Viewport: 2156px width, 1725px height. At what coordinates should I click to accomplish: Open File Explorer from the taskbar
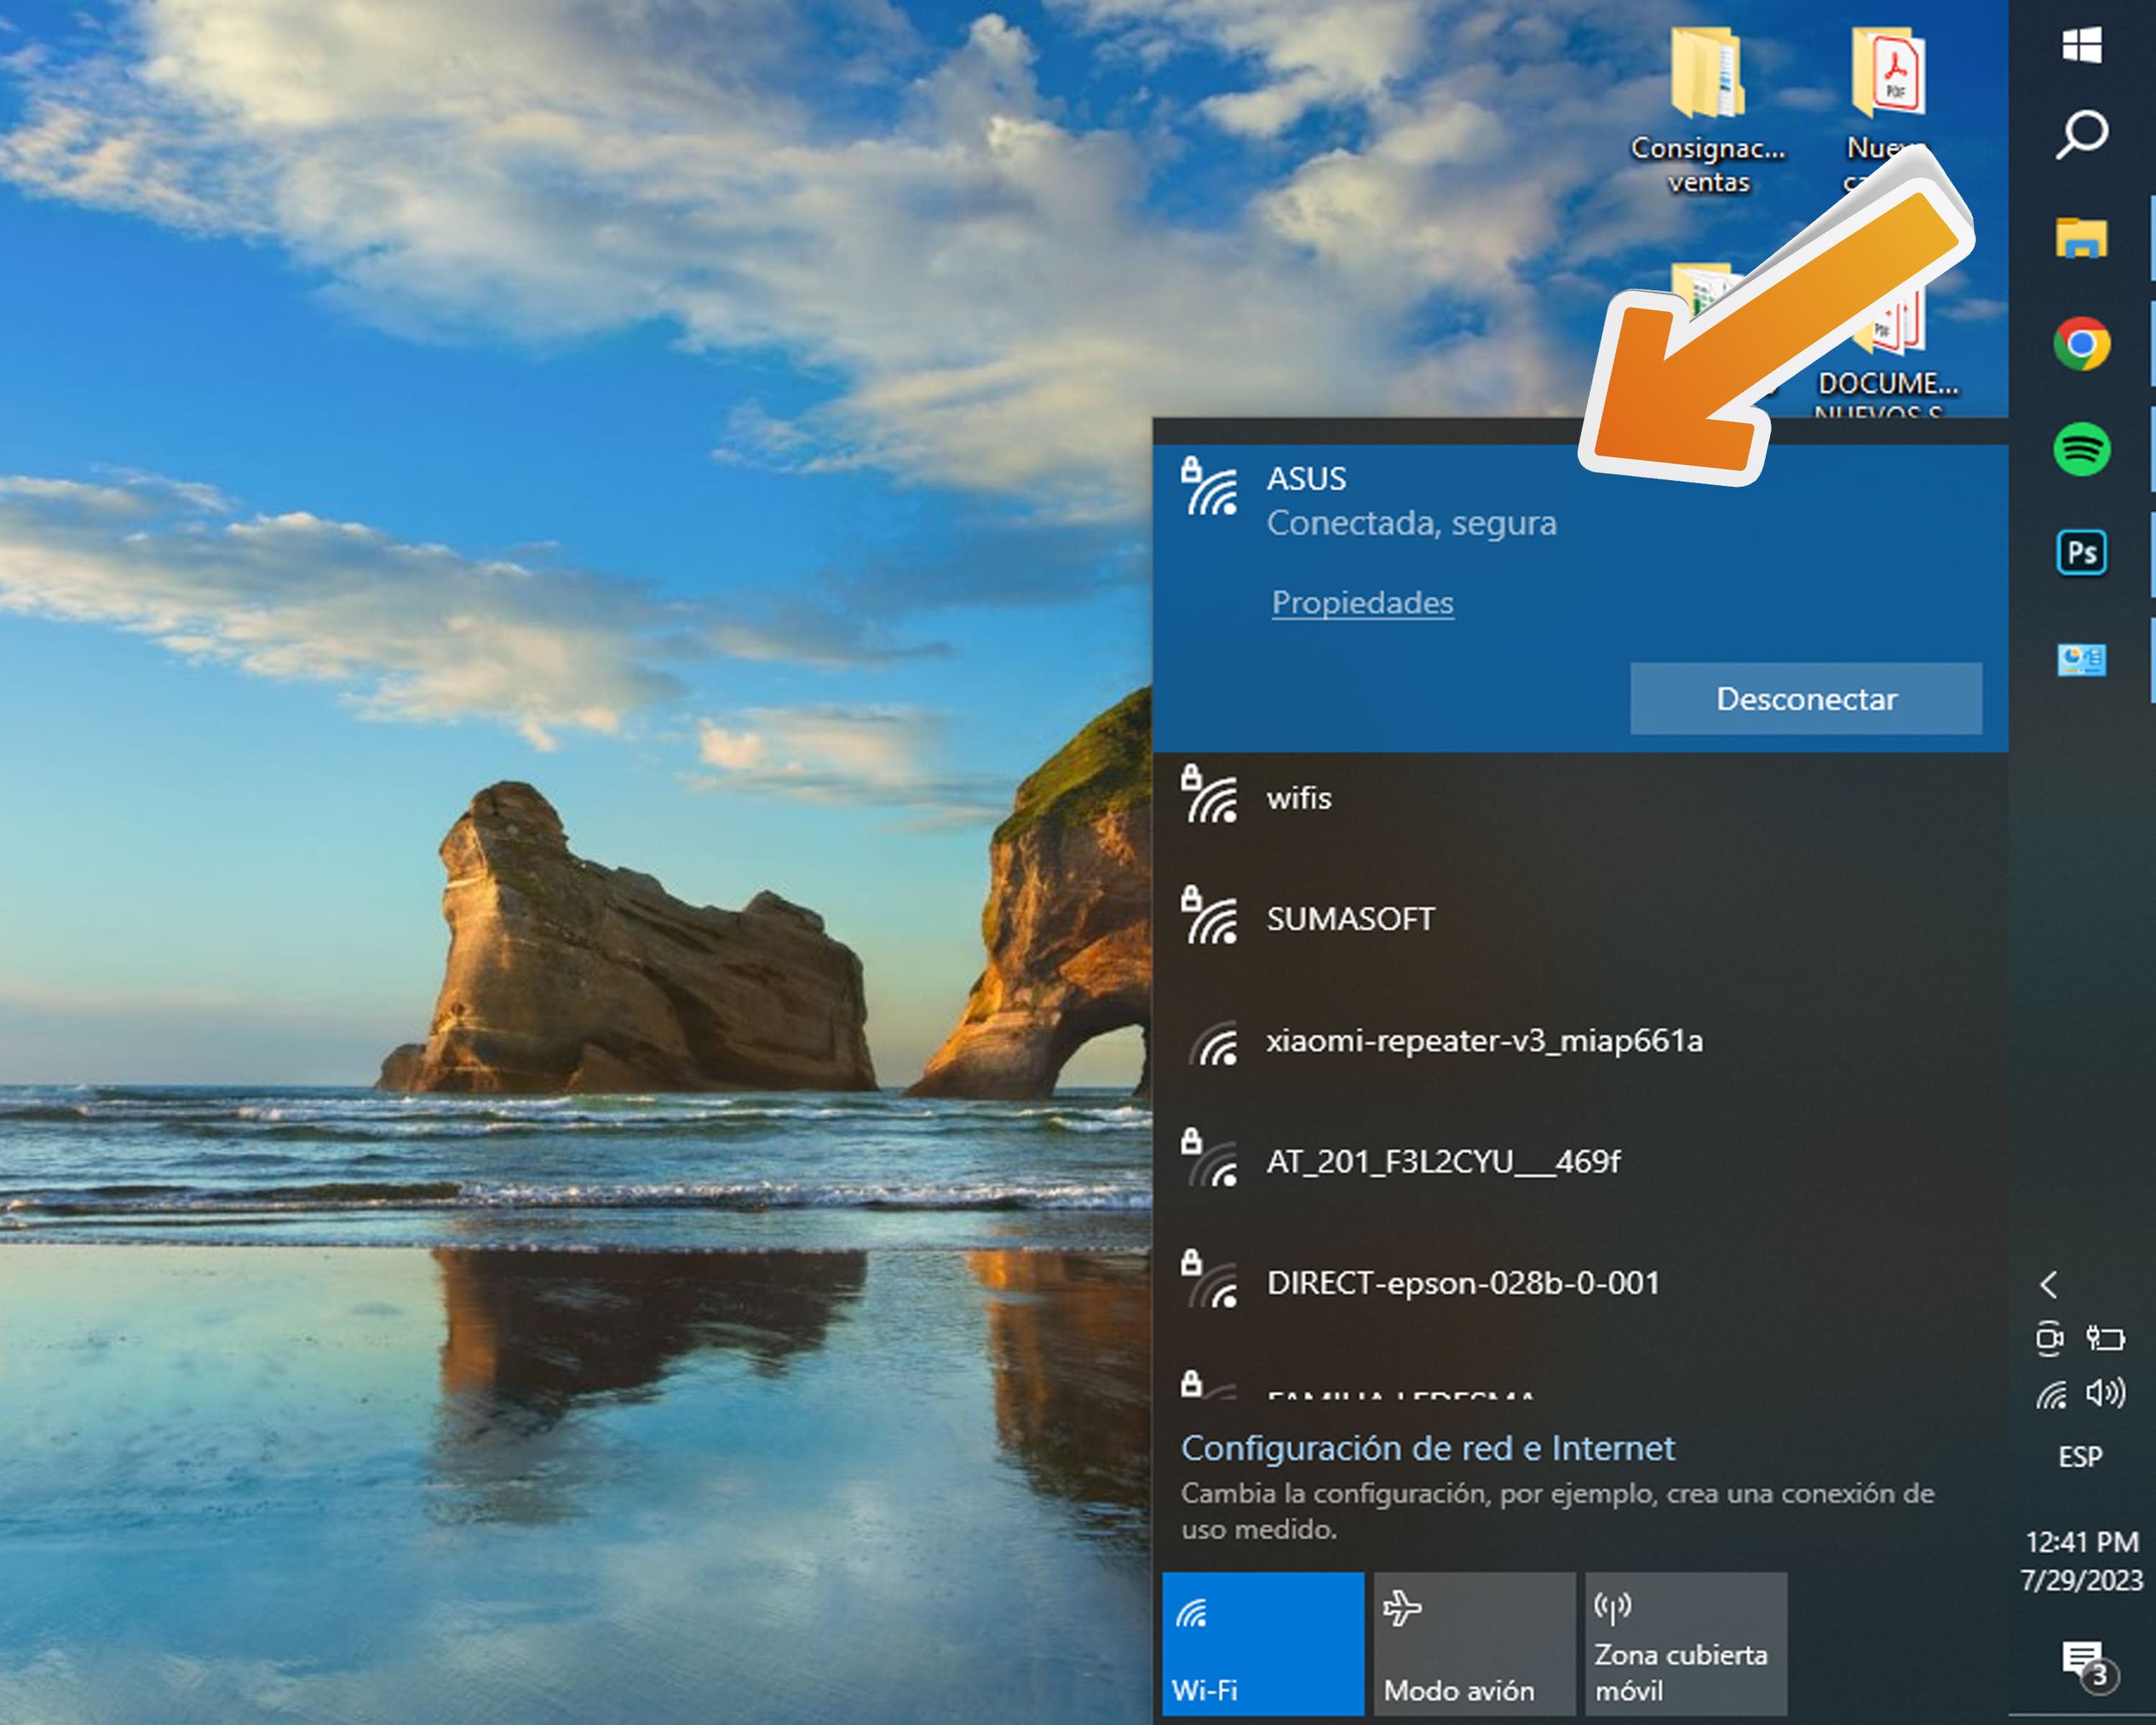tap(2082, 239)
